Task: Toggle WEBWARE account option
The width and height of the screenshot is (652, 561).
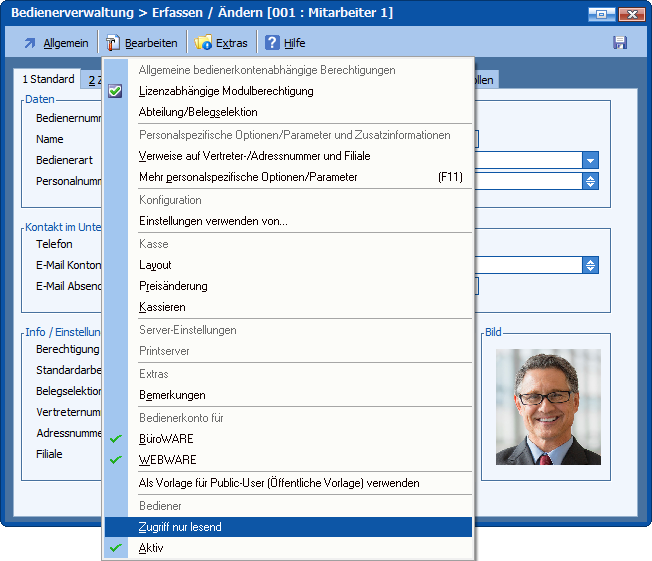Action: [167, 460]
